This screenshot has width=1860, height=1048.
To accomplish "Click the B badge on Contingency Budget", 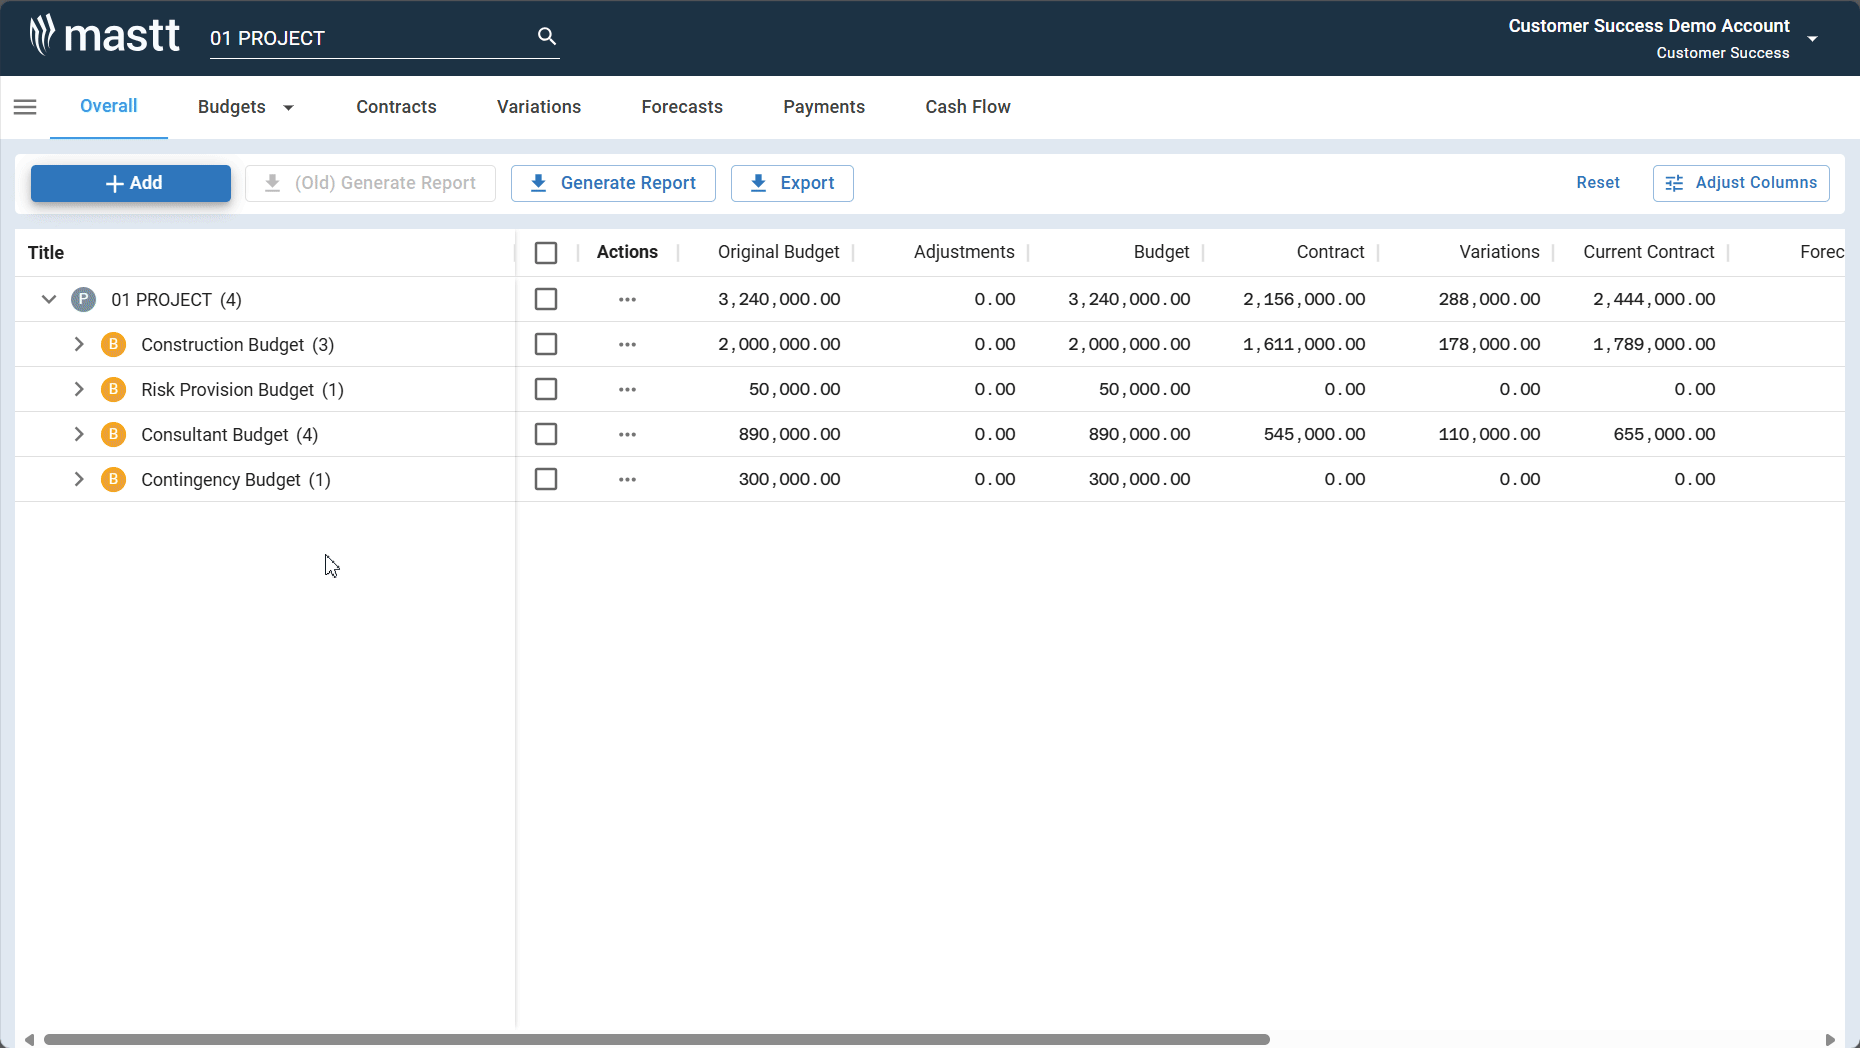I will (113, 479).
